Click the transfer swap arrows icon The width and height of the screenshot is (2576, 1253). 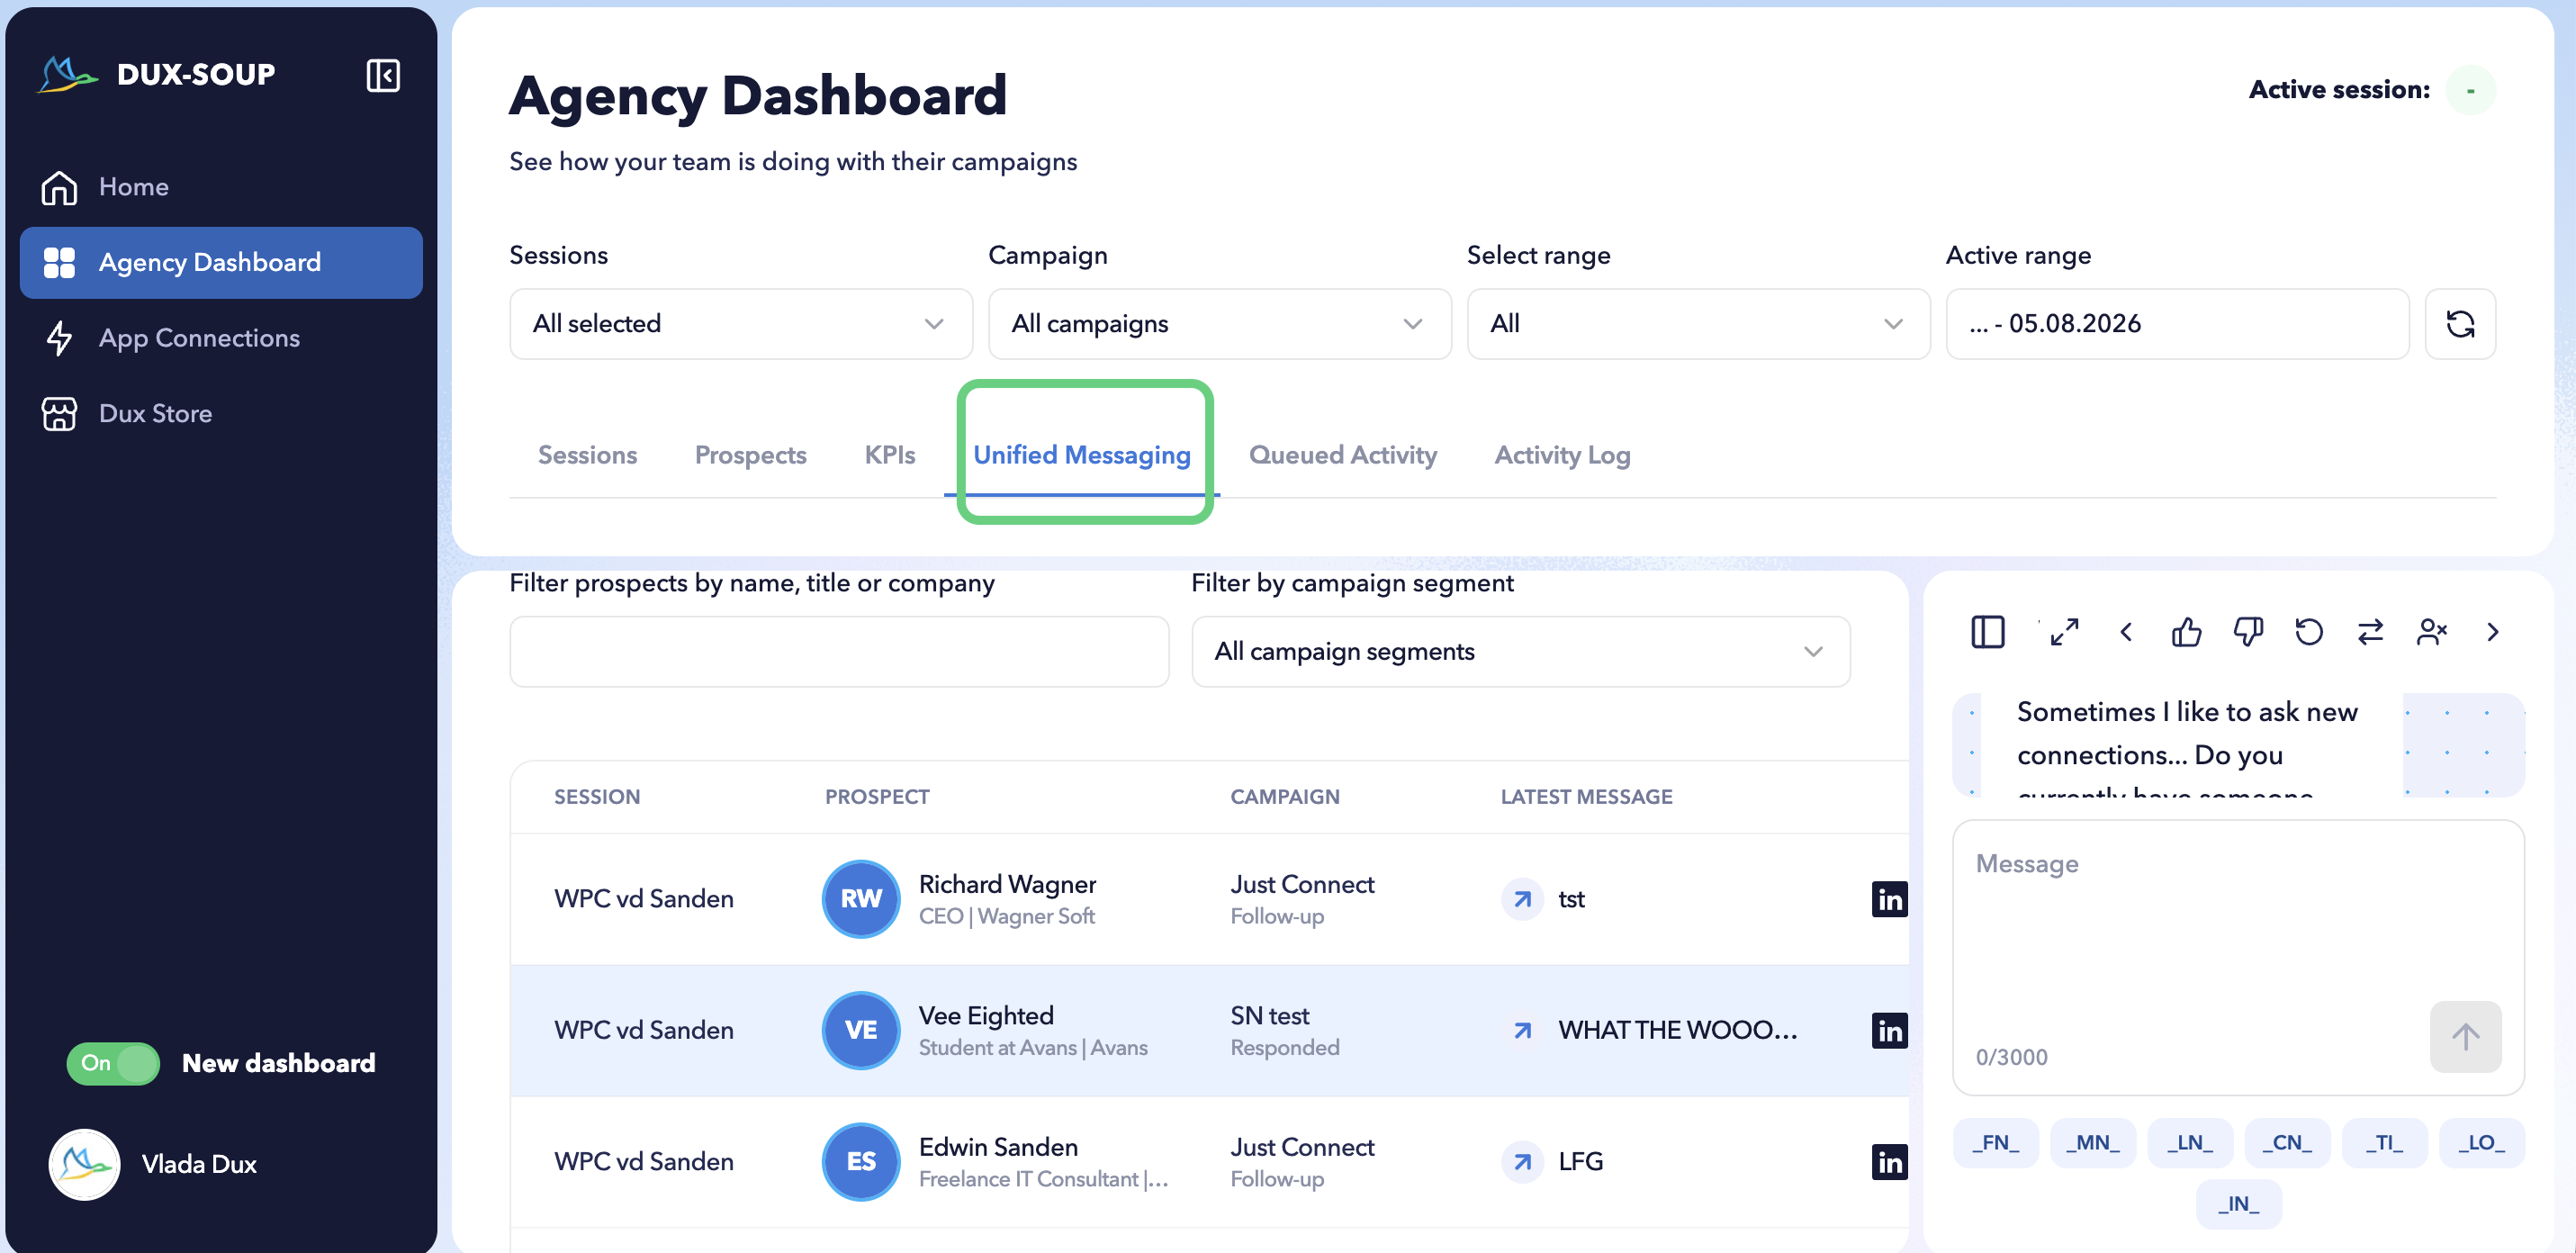[2370, 632]
